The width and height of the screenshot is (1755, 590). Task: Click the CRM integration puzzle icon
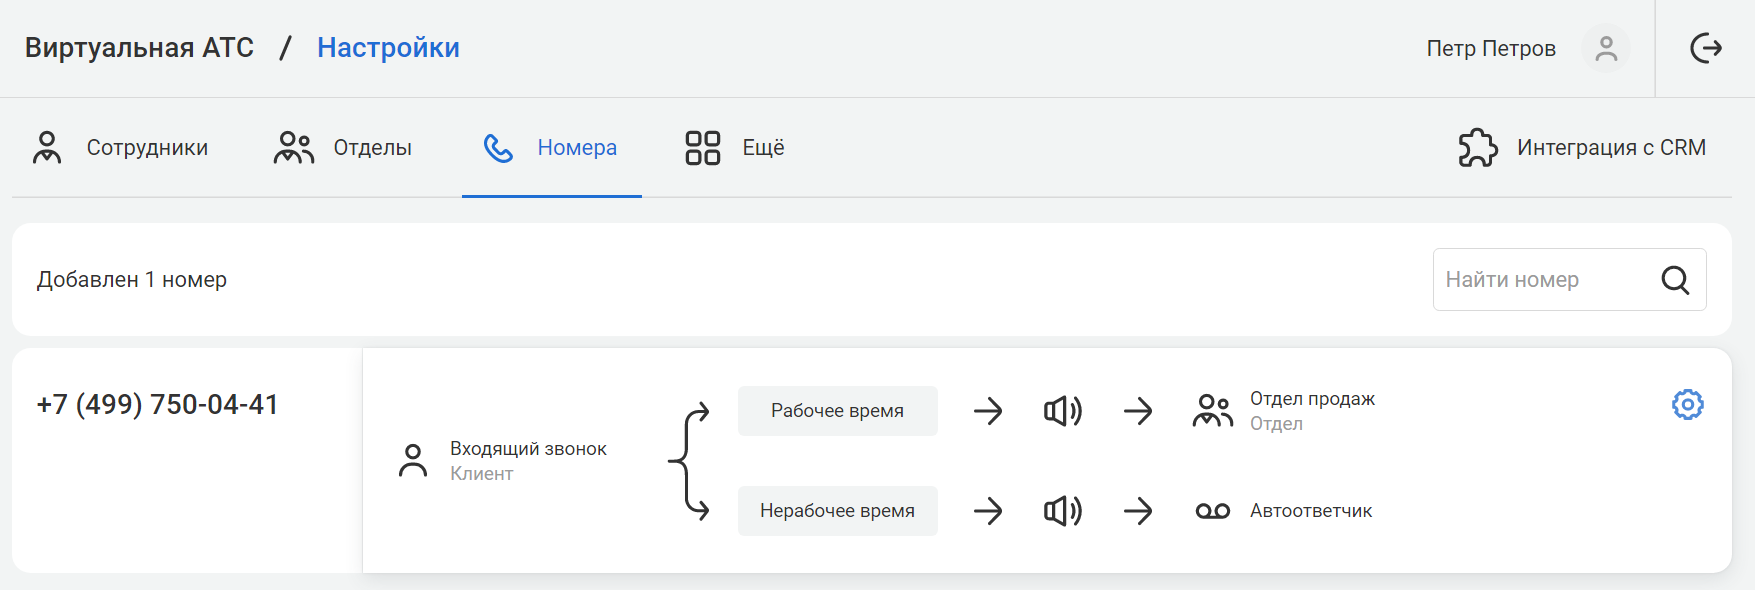1477,148
